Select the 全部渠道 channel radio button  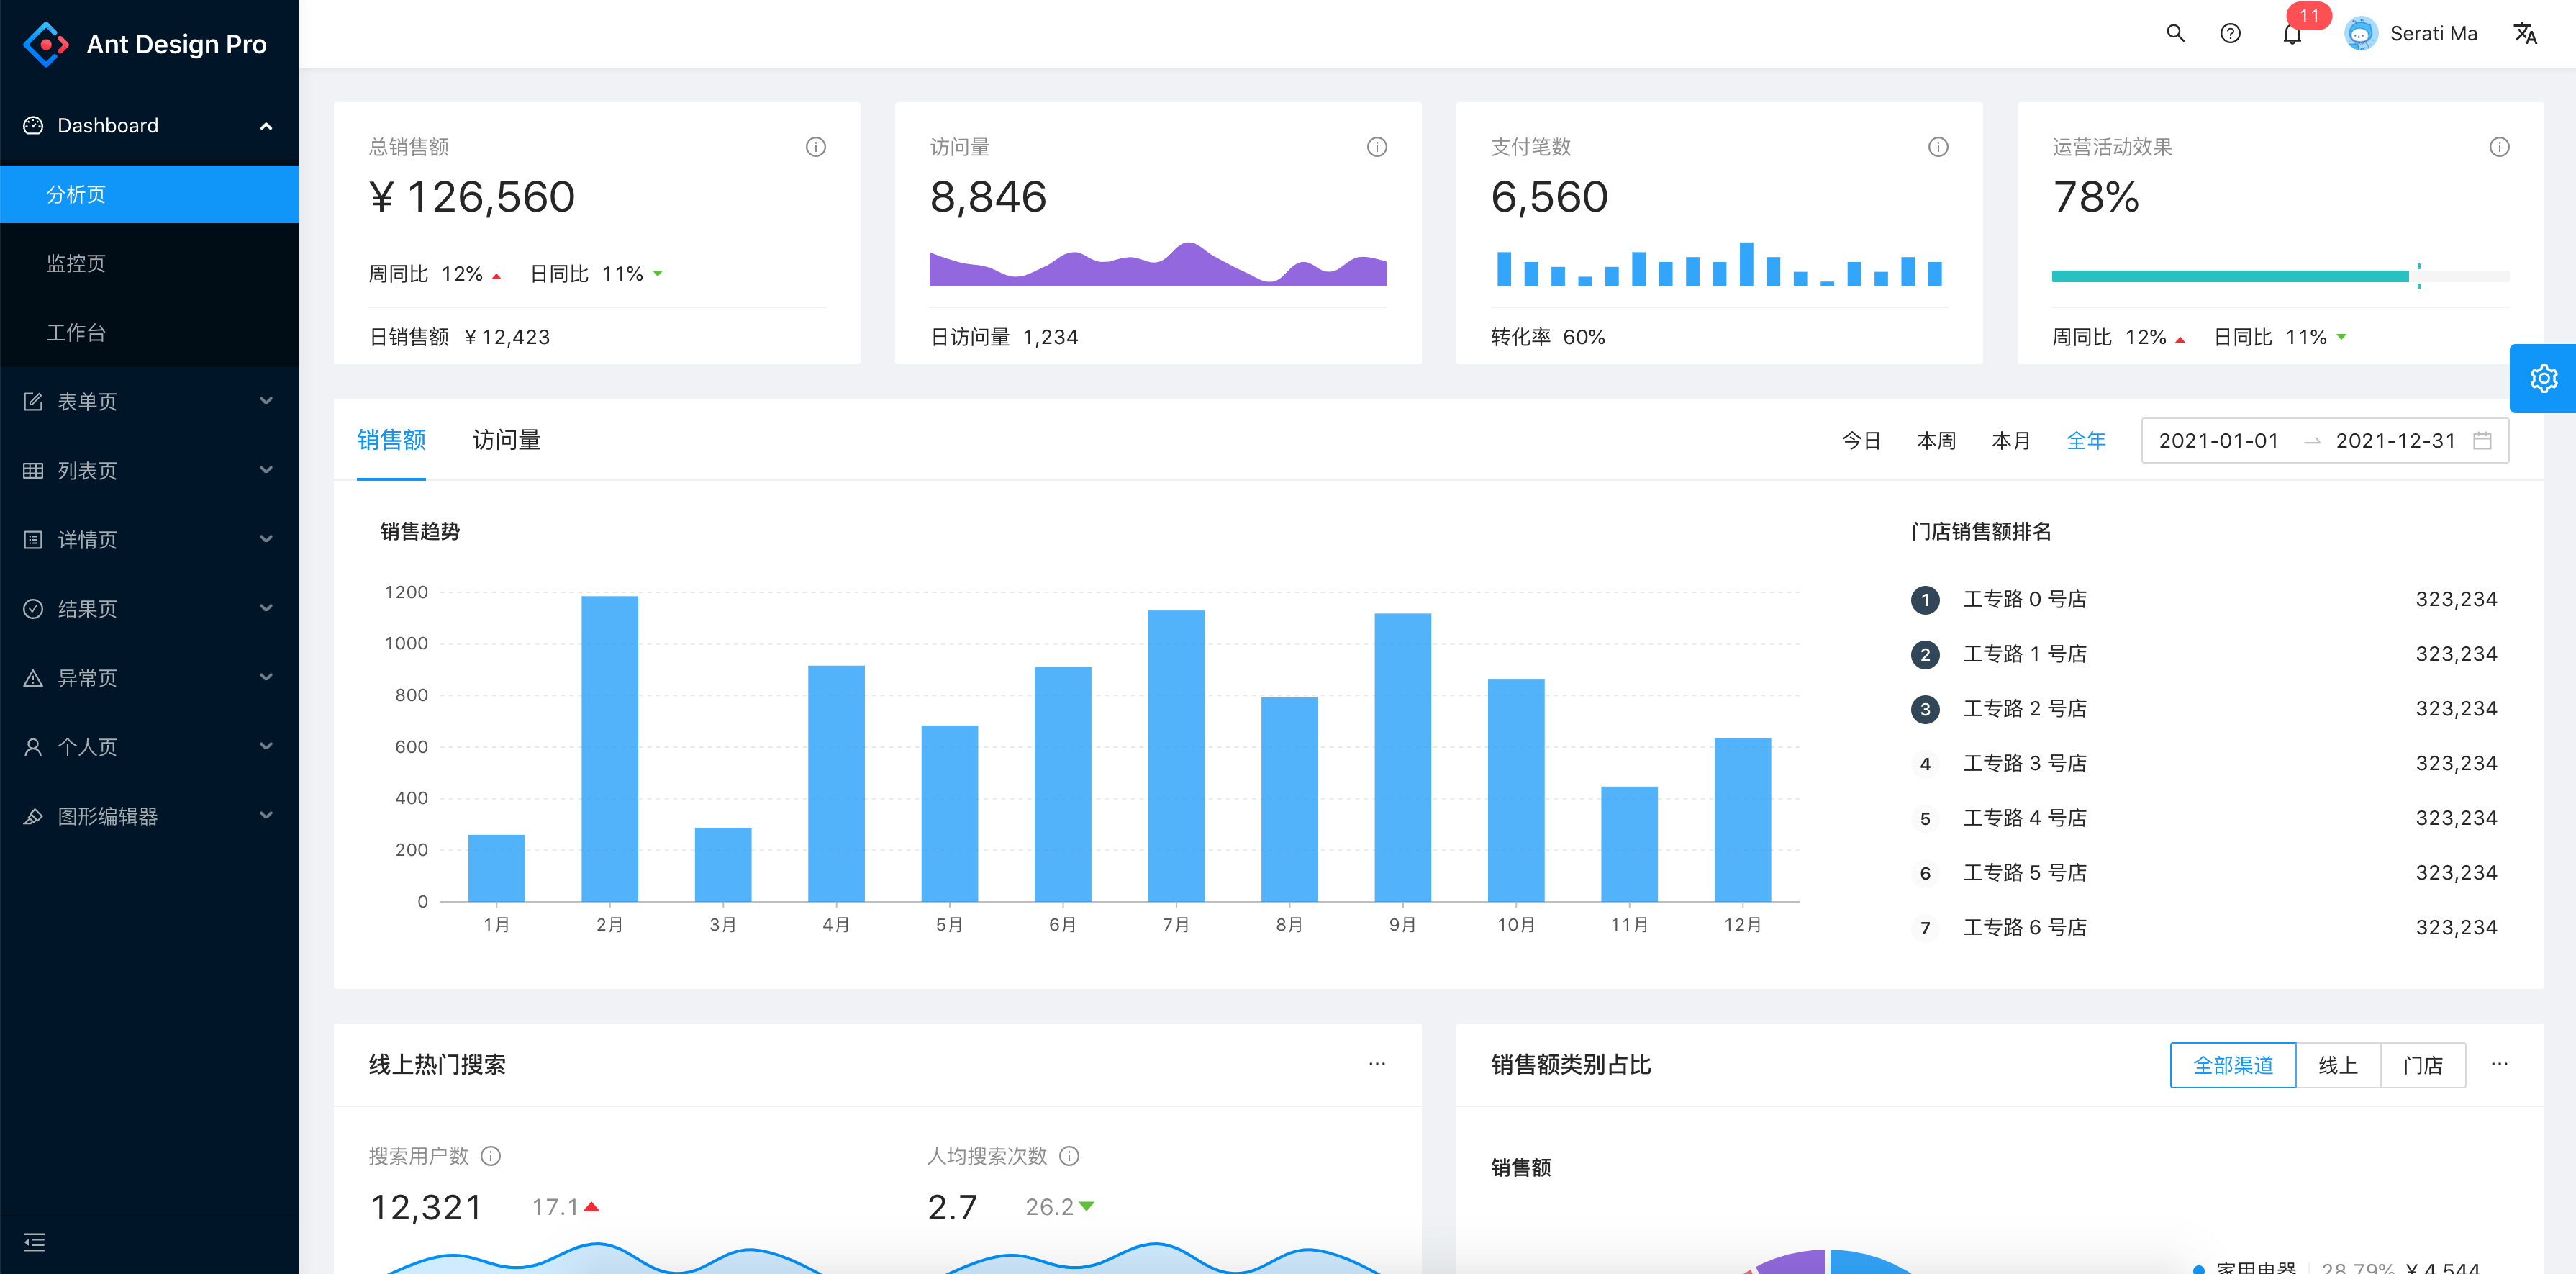pyautogui.click(x=2233, y=1065)
